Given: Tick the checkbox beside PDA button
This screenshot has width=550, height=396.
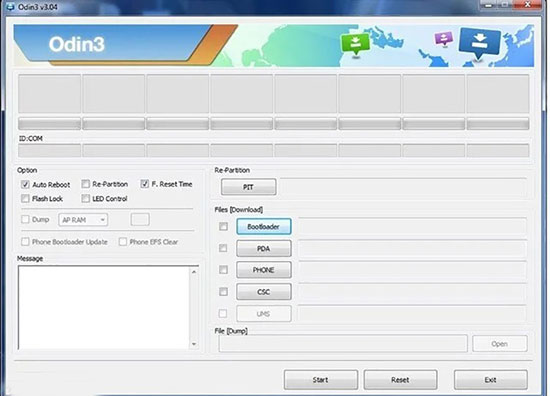Looking at the screenshot, I should coord(223,248).
